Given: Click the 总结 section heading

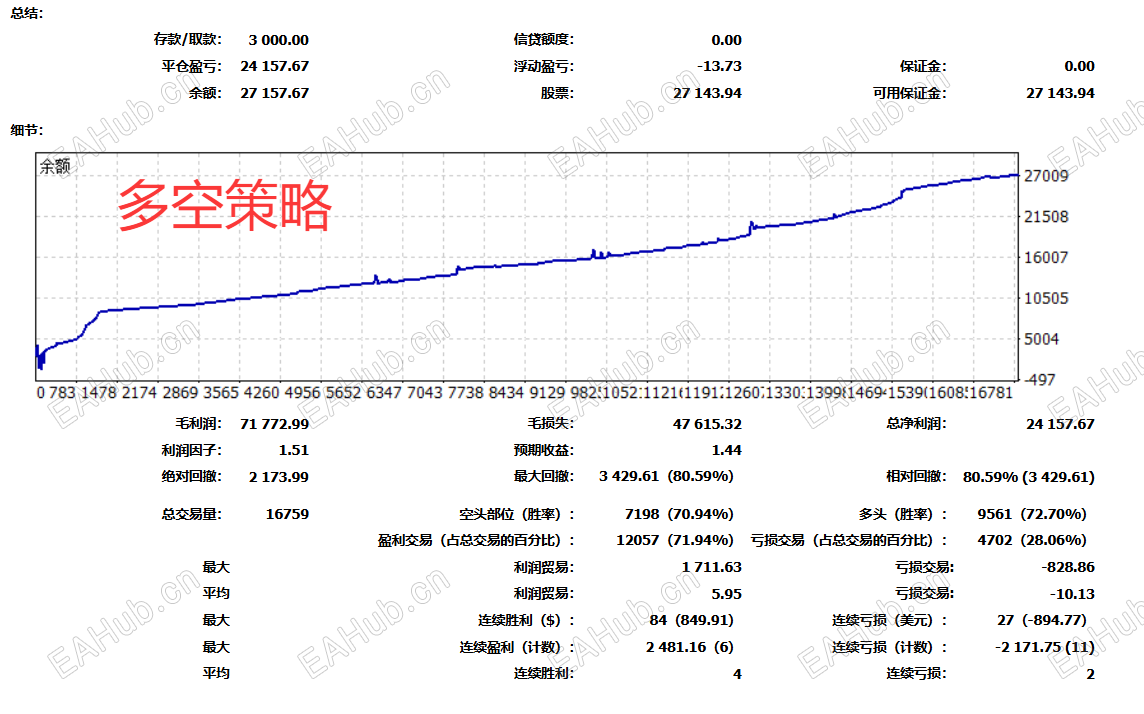Looking at the screenshot, I should point(27,13).
